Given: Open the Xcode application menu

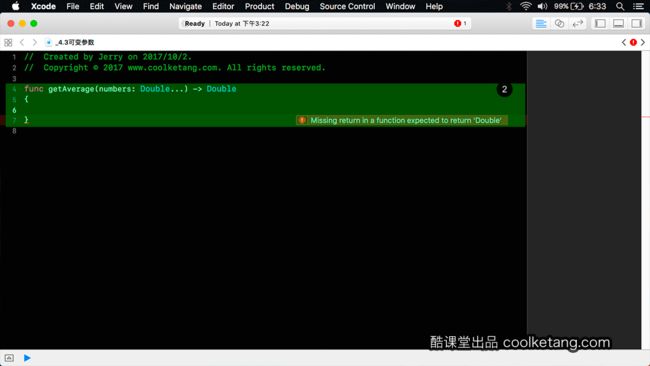Looking at the screenshot, I should click(43, 6).
